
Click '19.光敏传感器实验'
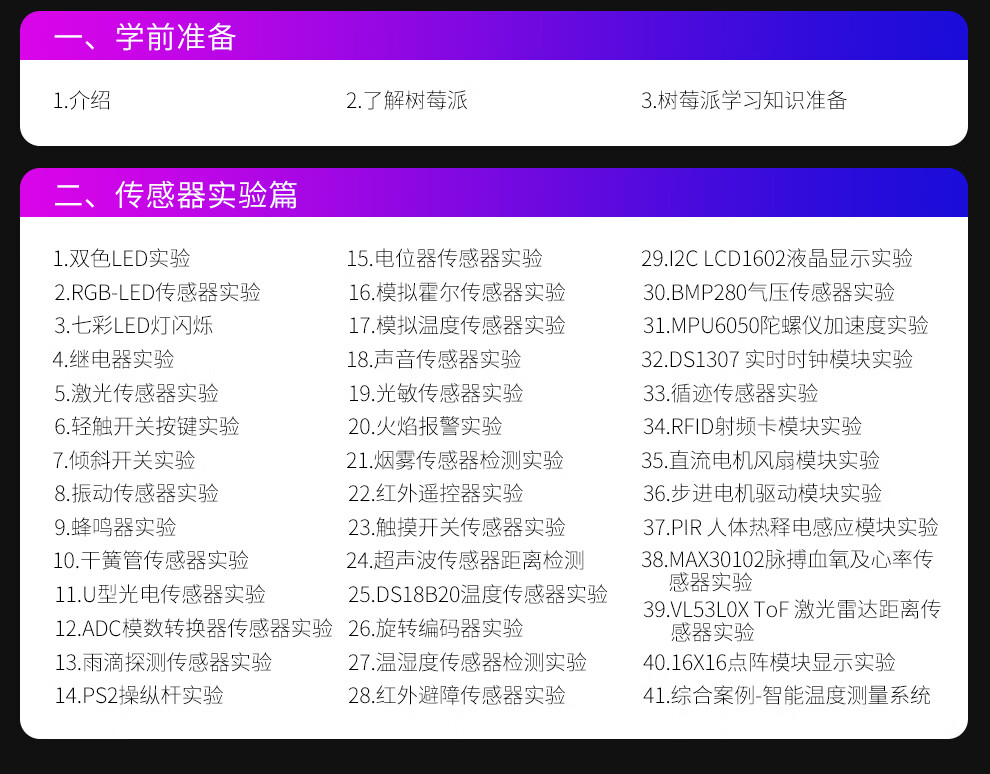point(436,393)
